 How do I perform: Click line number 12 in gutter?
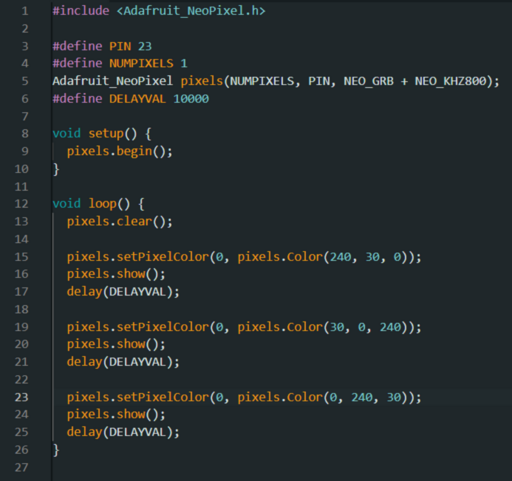point(22,204)
